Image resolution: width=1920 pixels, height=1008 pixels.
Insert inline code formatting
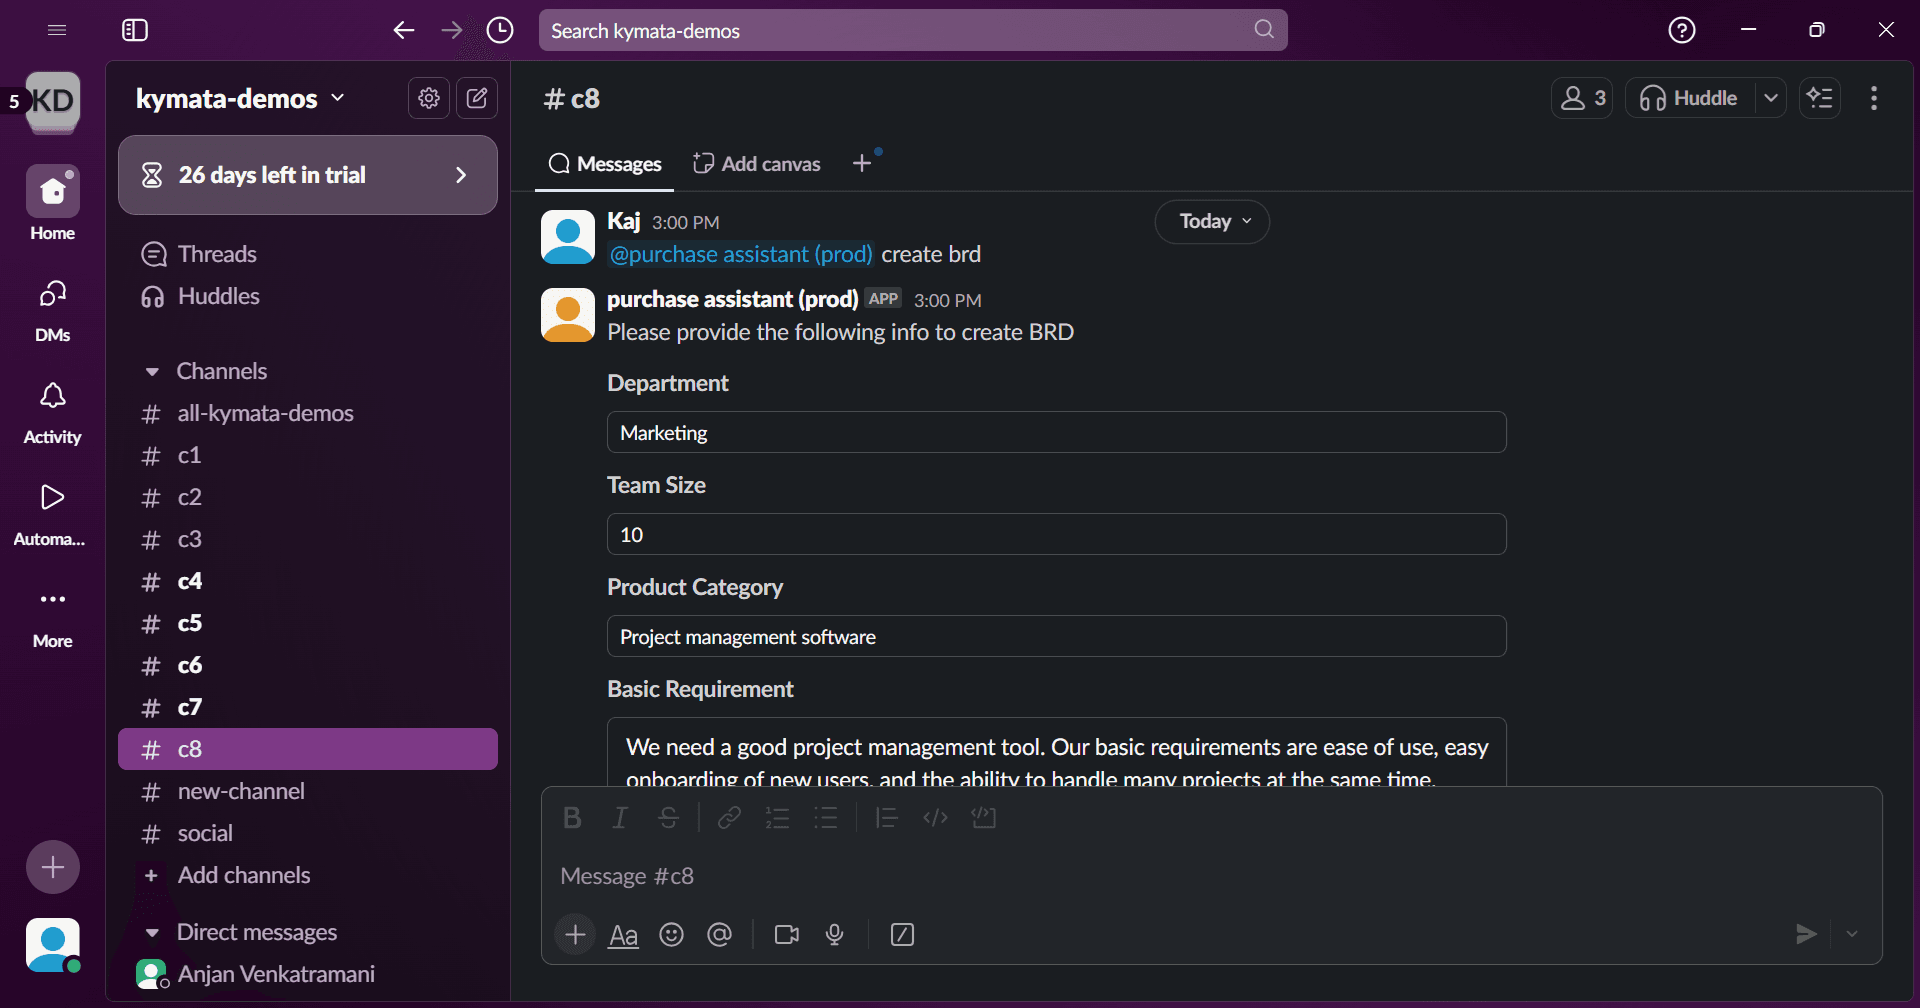(936, 818)
